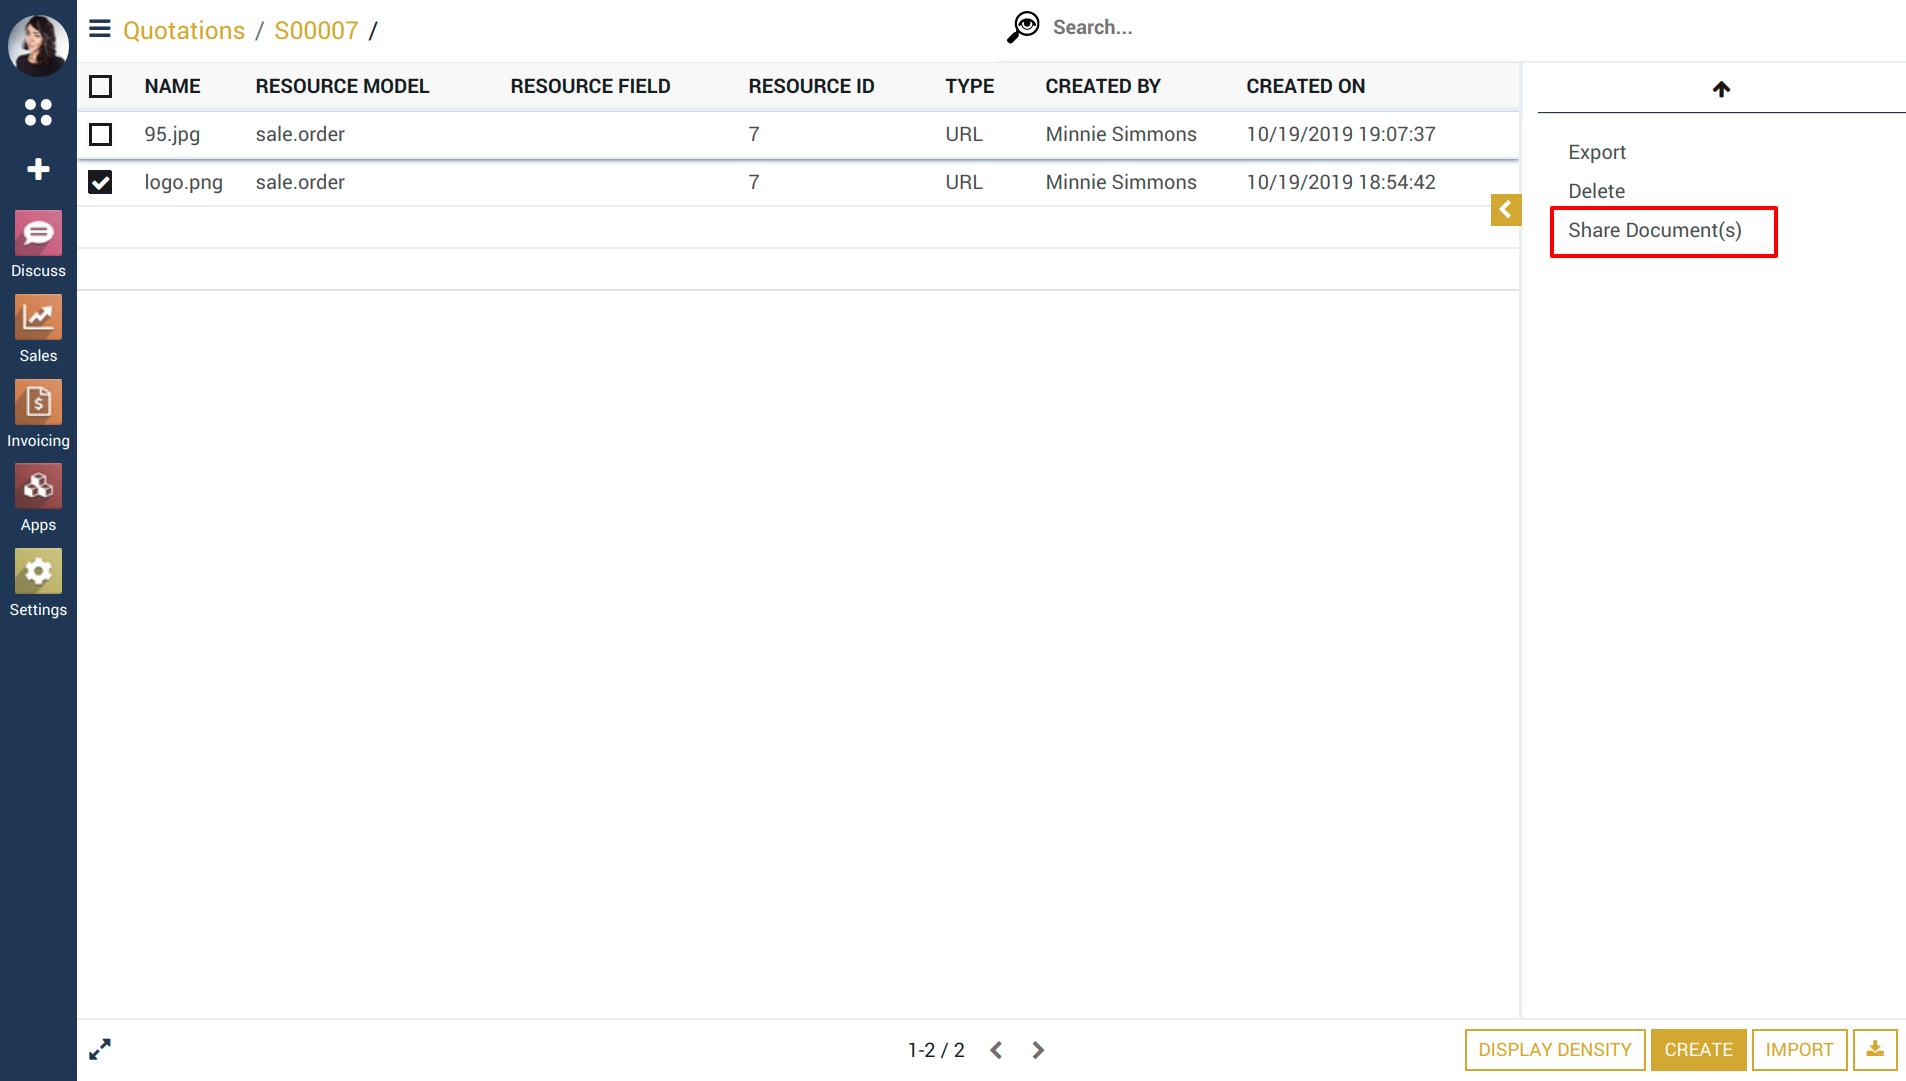Collapse the actions list using up arrow
Image resolution: width=1906 pixels, height=1081 pixels.
[1721, 89]
